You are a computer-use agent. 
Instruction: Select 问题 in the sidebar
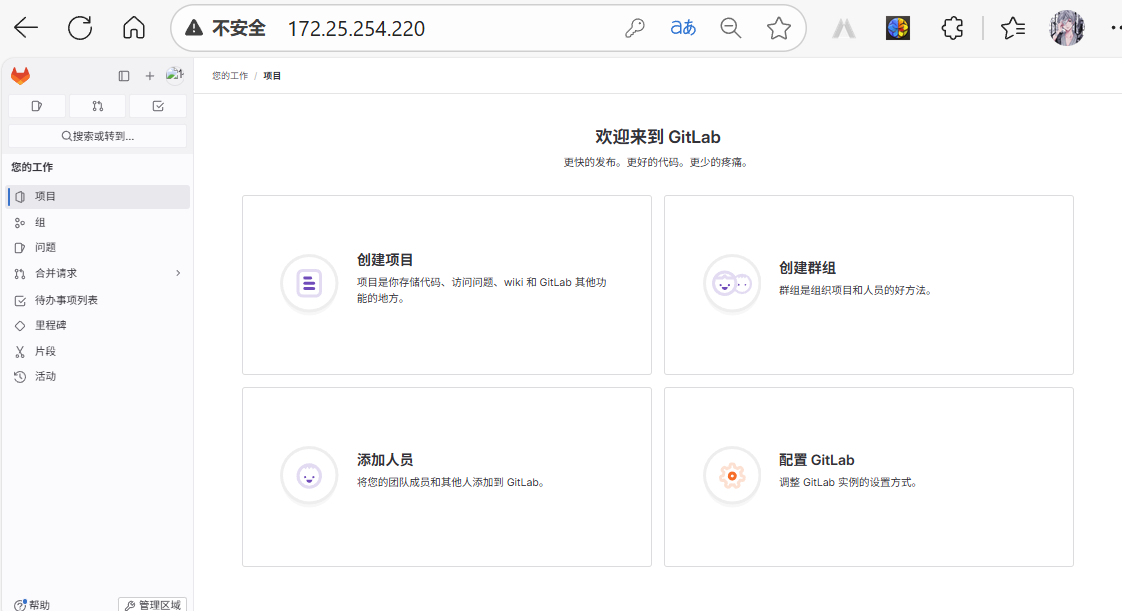pos(98,248)
